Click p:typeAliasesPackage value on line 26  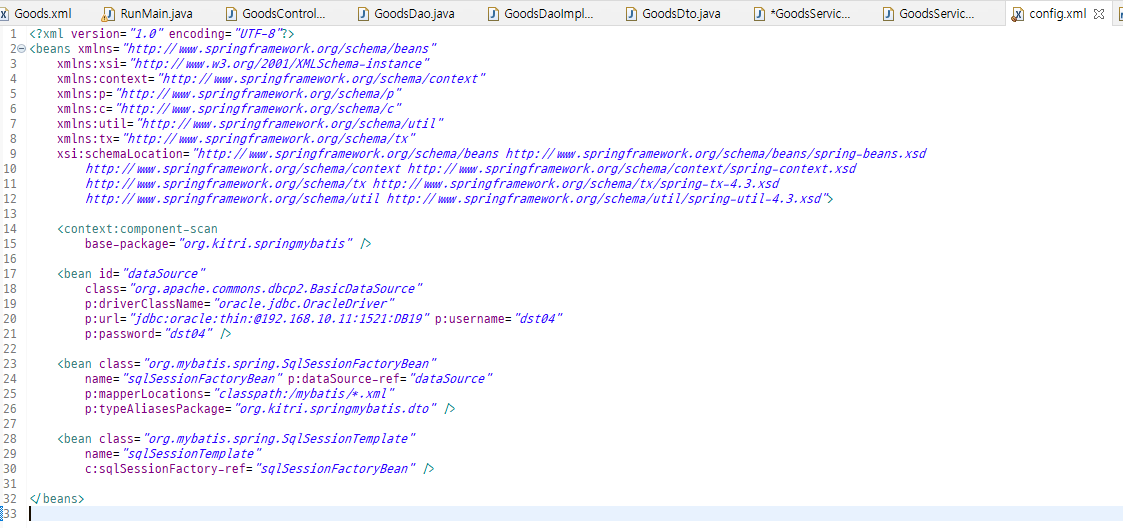[x=335, y=409]
